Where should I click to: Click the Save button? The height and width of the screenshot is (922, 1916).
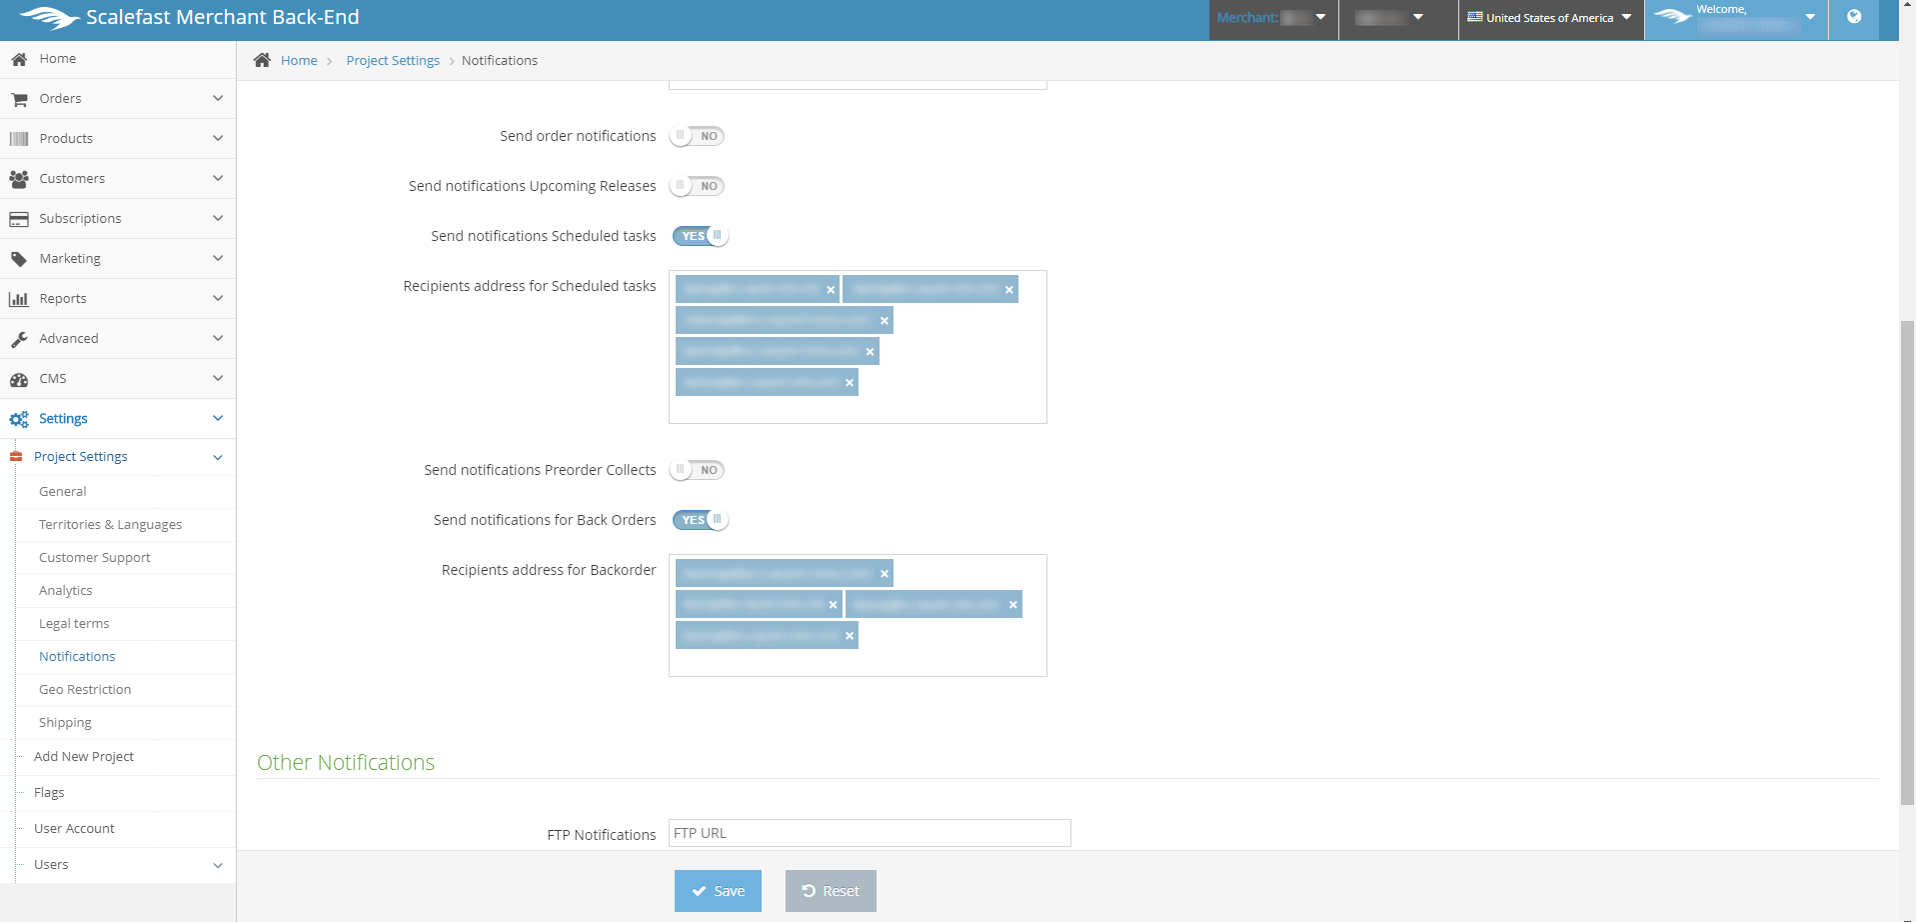pos(717,891)
